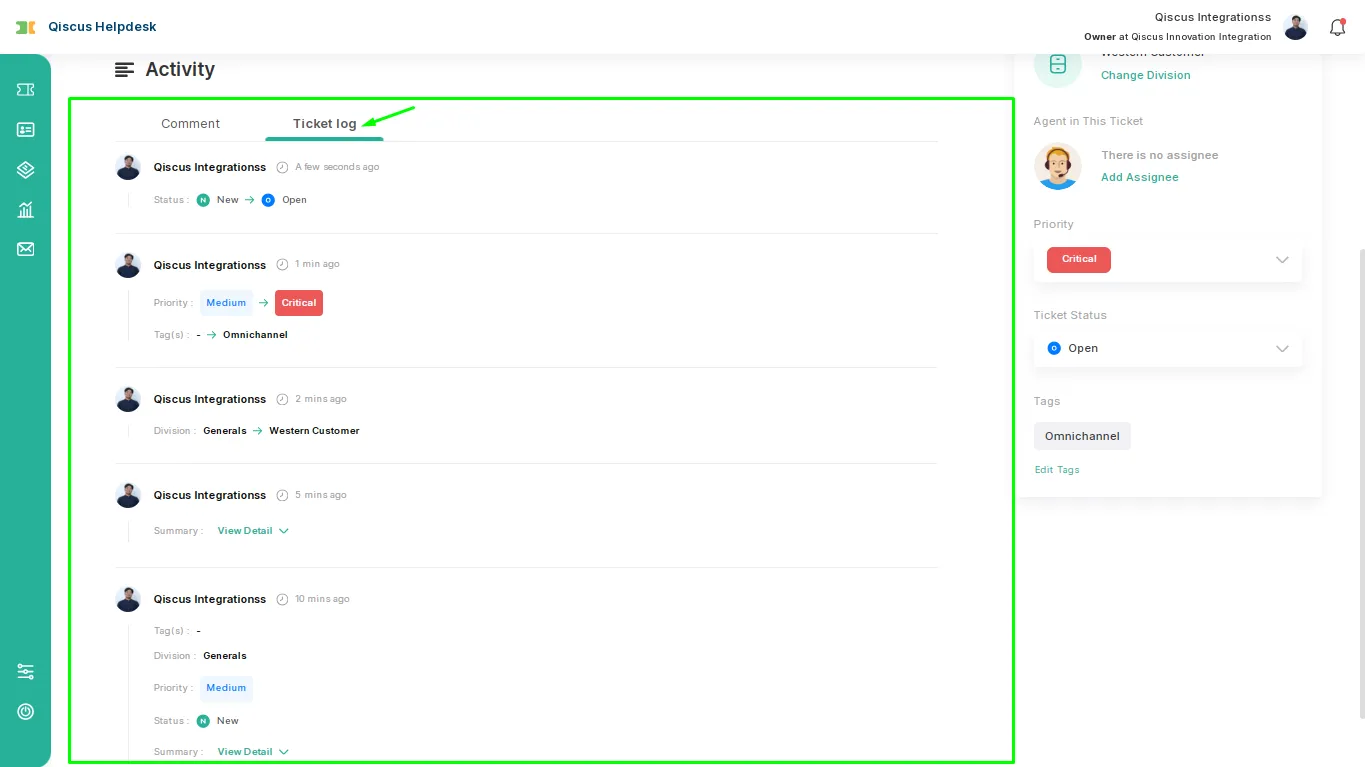This screenshot has height=767, width=1365.
Task: Click the avatar of the '2 mins ago' entry
Action: pyautogui.click(x=128, y=399)
